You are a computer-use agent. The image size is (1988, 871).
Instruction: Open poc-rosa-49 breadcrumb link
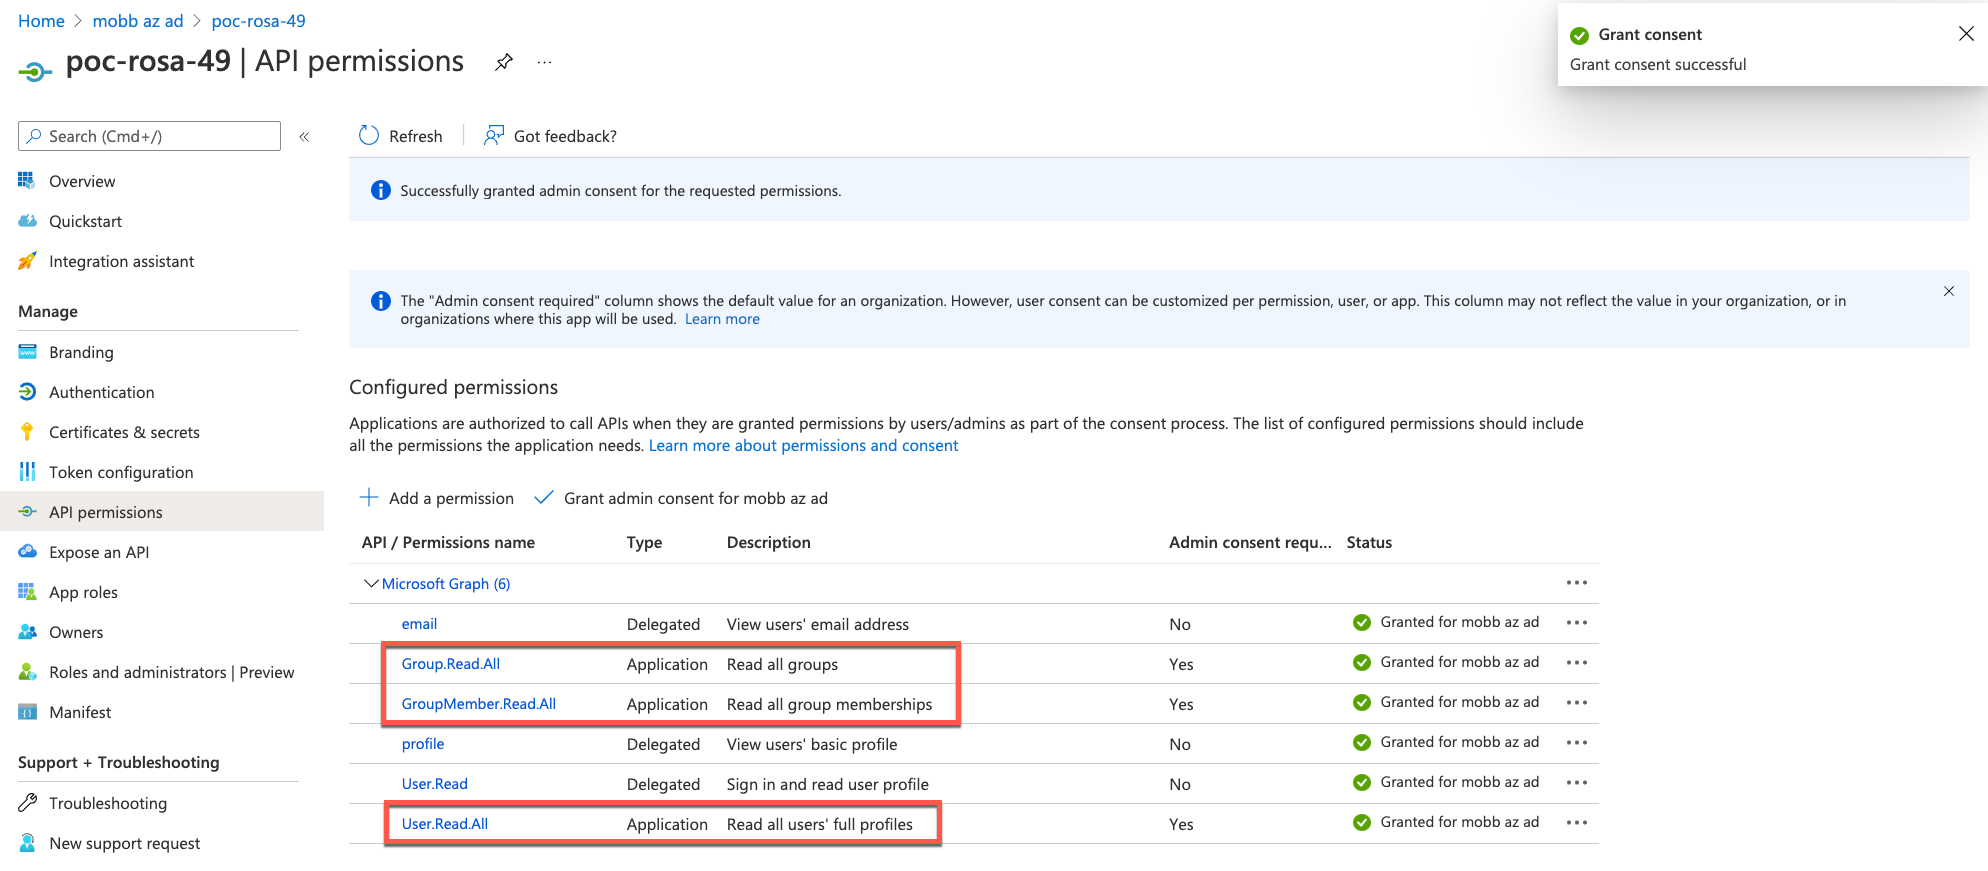tap(258, 21)
